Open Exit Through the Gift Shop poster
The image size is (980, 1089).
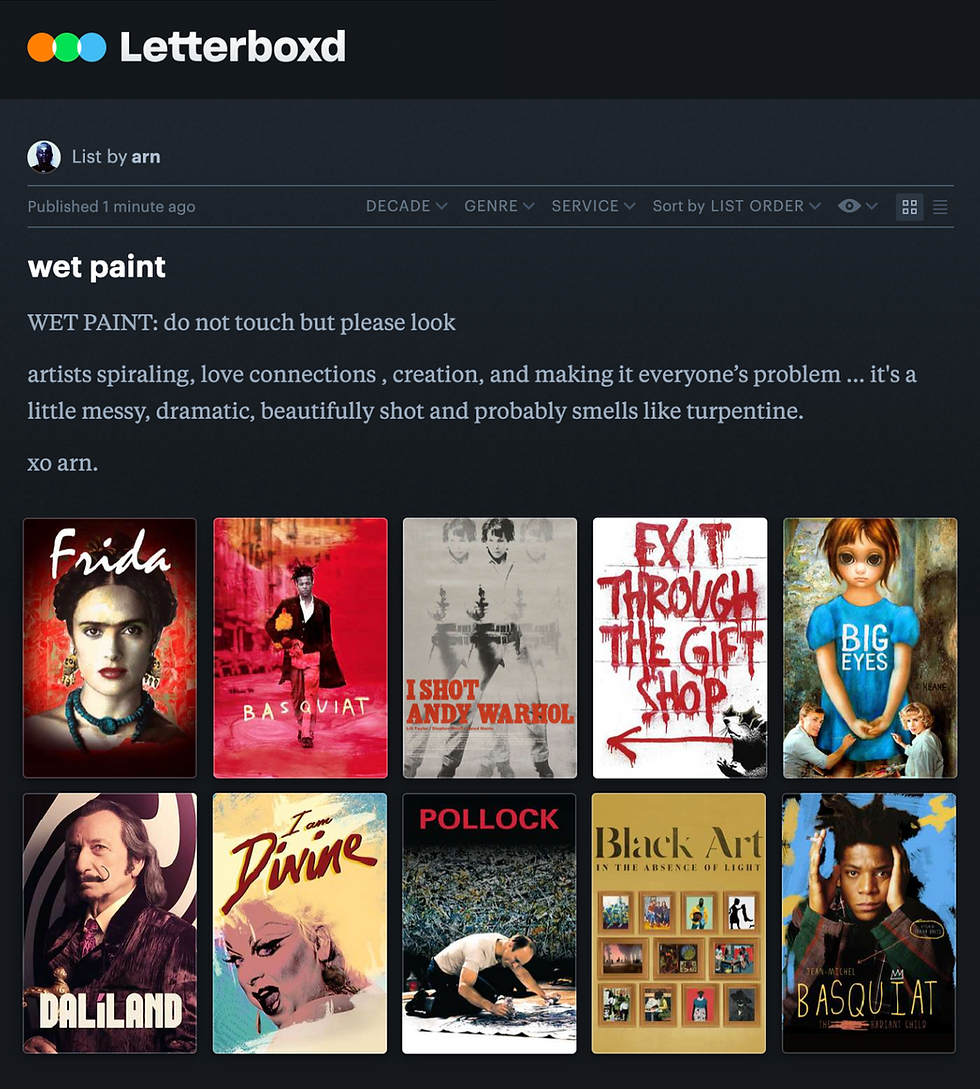tap(680, 647)
